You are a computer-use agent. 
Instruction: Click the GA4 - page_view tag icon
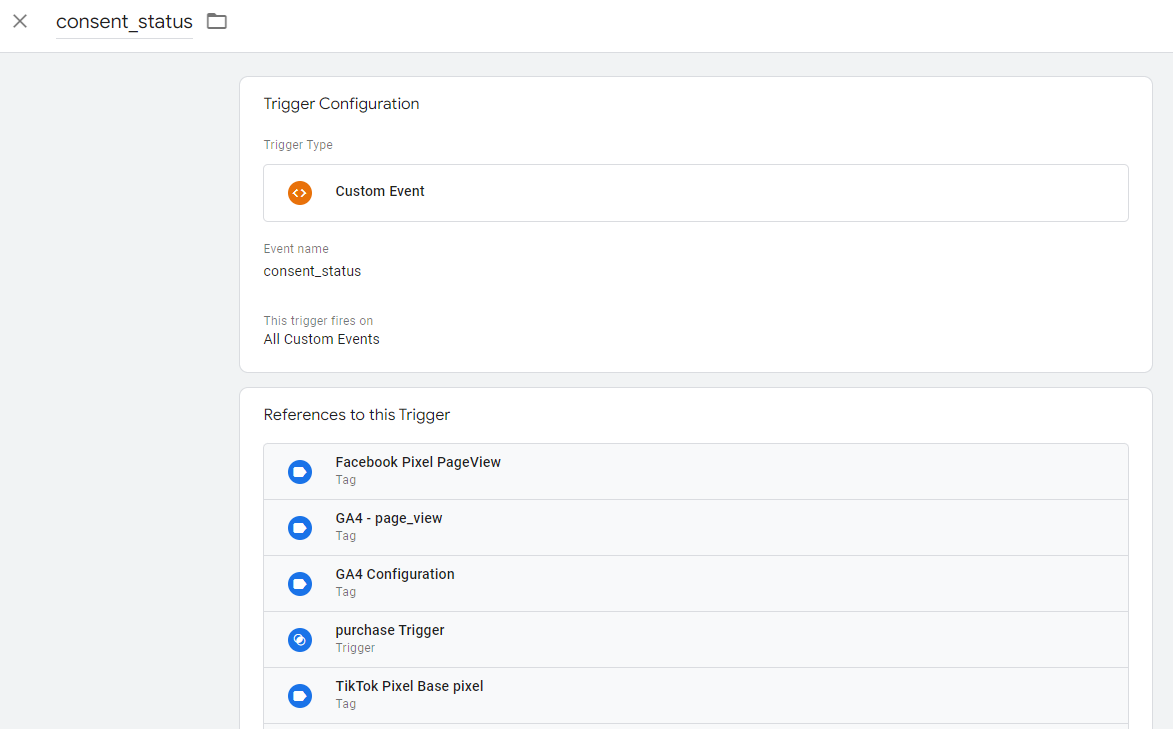[300, 528]
